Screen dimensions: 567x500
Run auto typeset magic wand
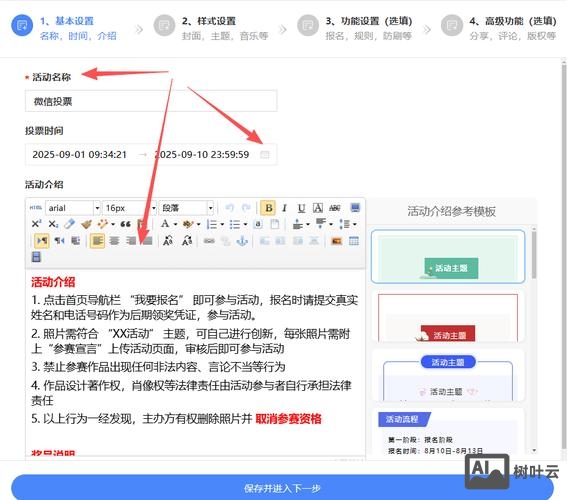coord(103,224)
